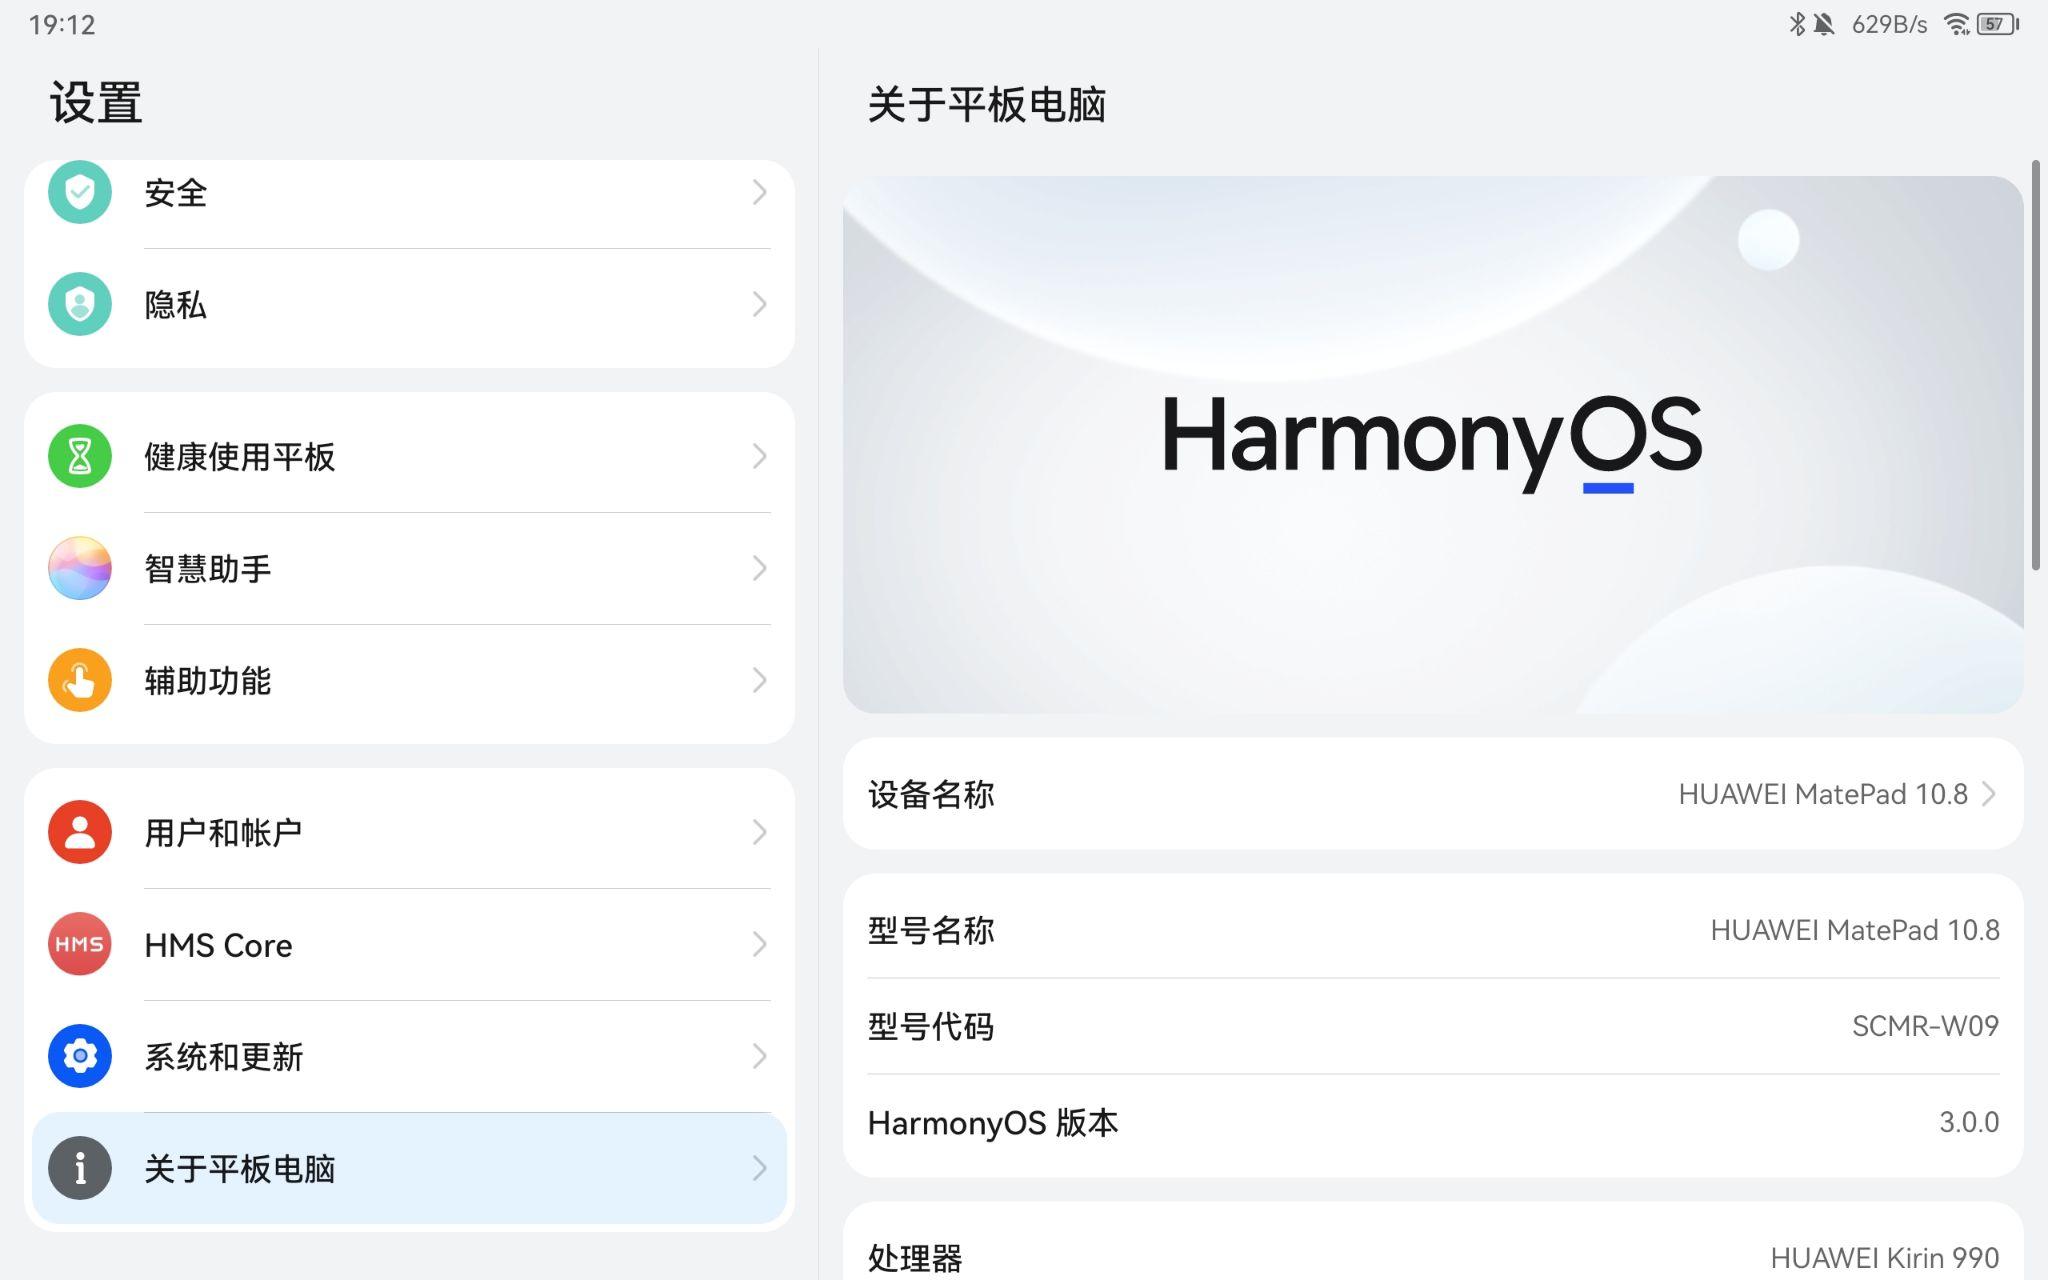Click the right panel vertical scrollbar
Image resolution: width=2048 pixels, height=1280 pixels.
(x=2036, y=365)
